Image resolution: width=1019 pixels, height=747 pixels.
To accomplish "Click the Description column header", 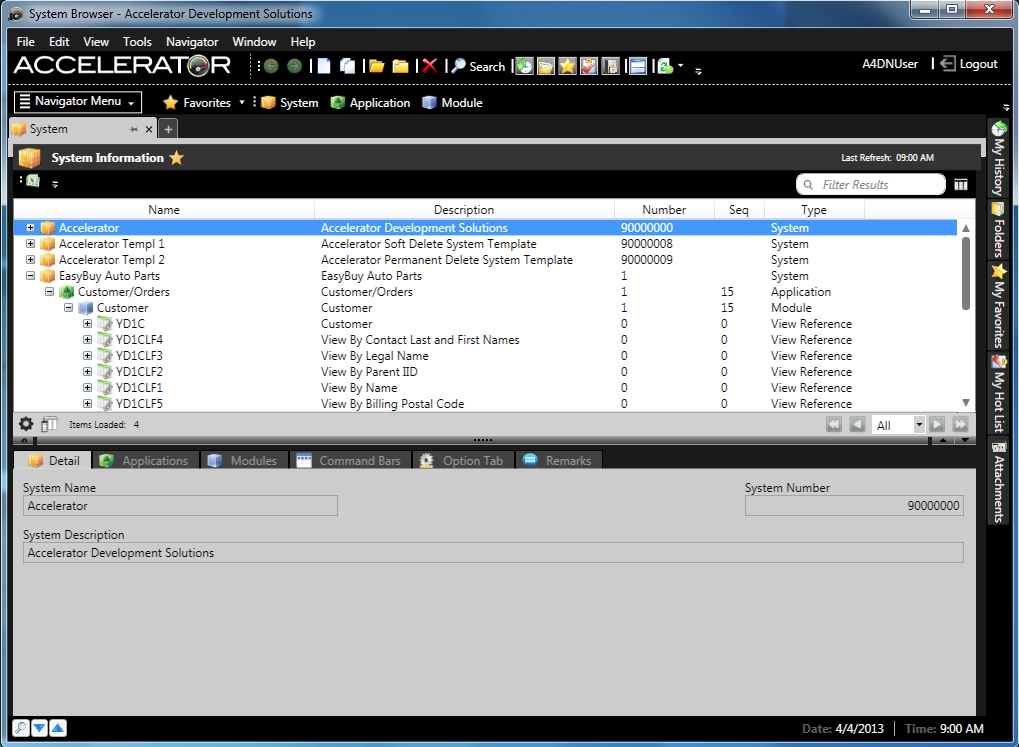I will pos(464,210).
